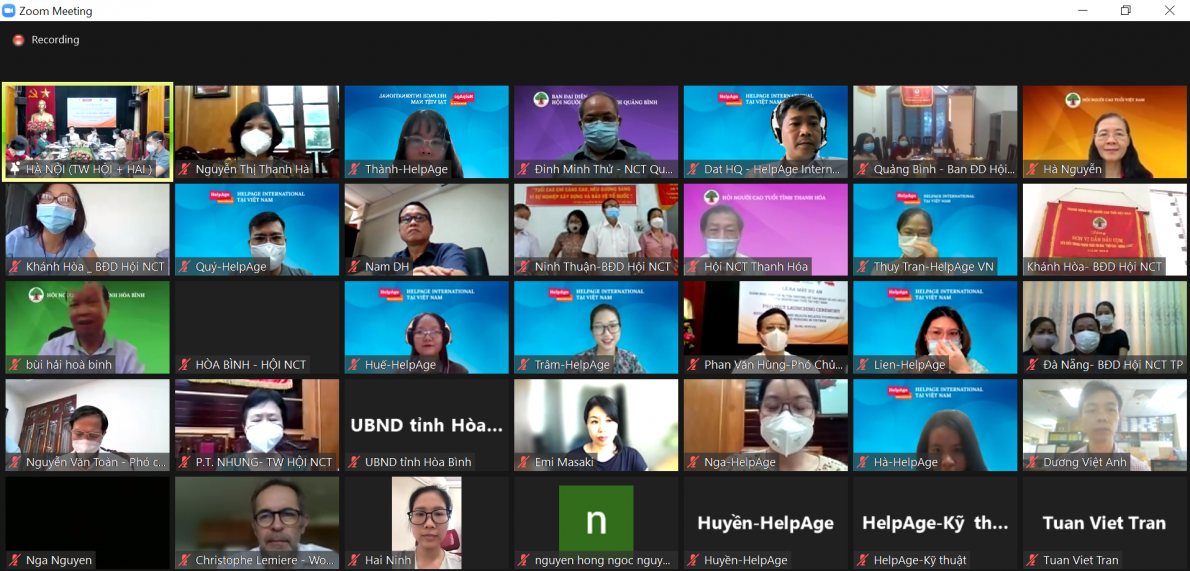Select Dat HQ - HelpAge video tile
Image resolution: width=1190 pixels, height=571 pixels.
pos(765,130)
